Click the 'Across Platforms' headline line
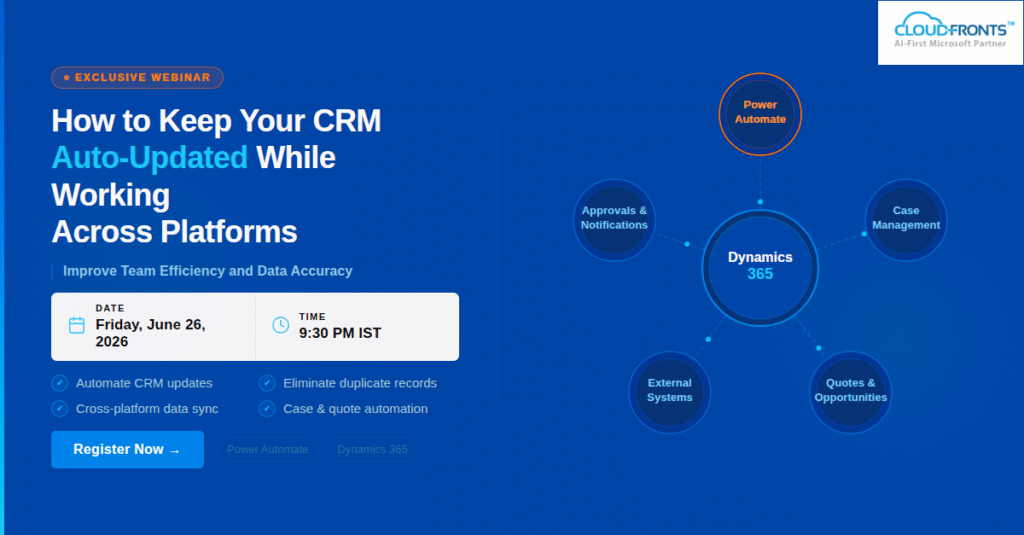Image resolution: width=1024 pixels, height=535 pixels. [x=174, y=232]
